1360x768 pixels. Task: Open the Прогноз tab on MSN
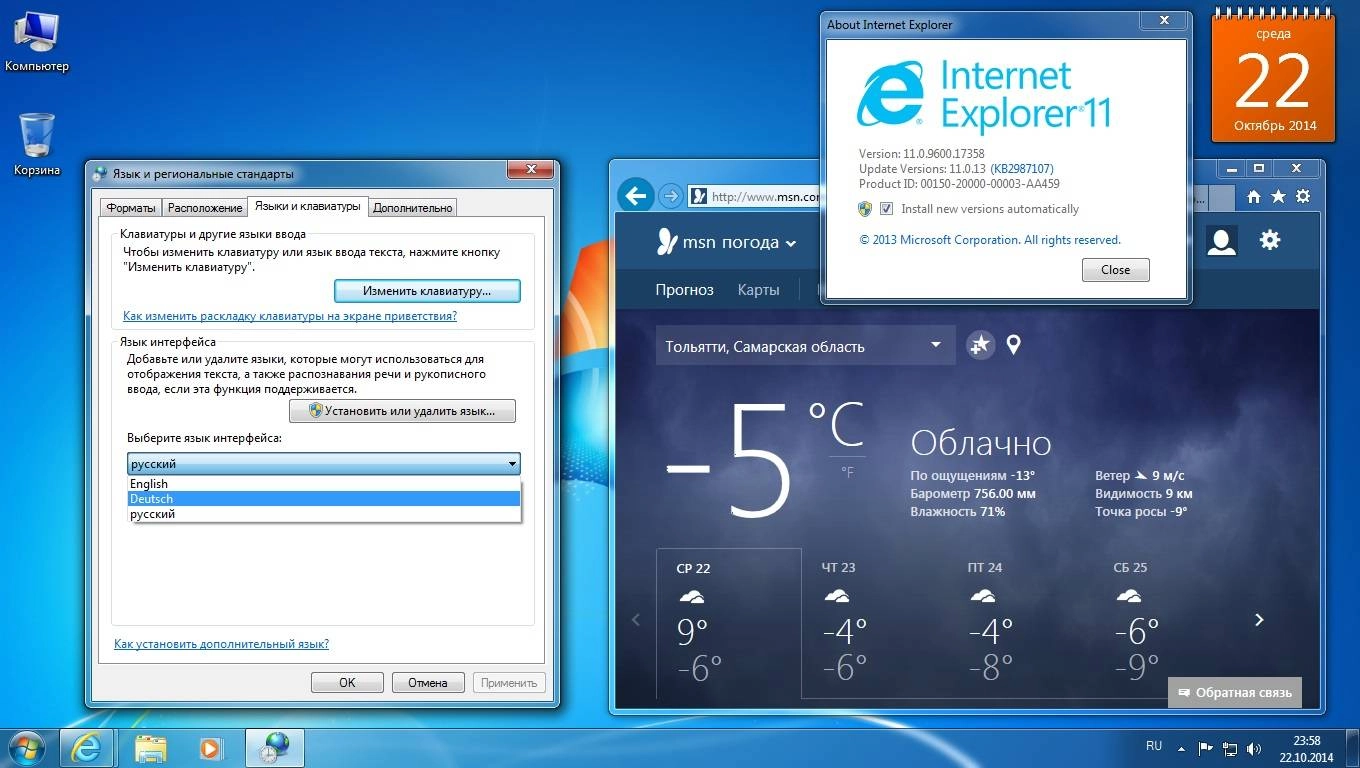coord(685,290)
